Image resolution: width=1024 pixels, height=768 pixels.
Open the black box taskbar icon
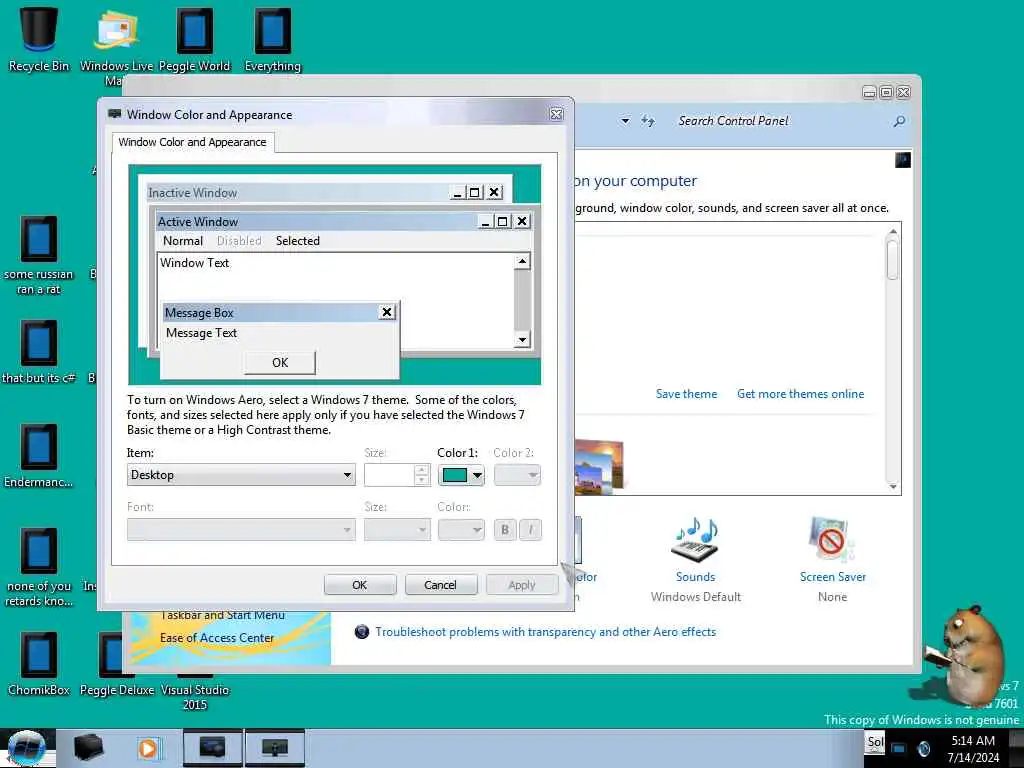89,748
